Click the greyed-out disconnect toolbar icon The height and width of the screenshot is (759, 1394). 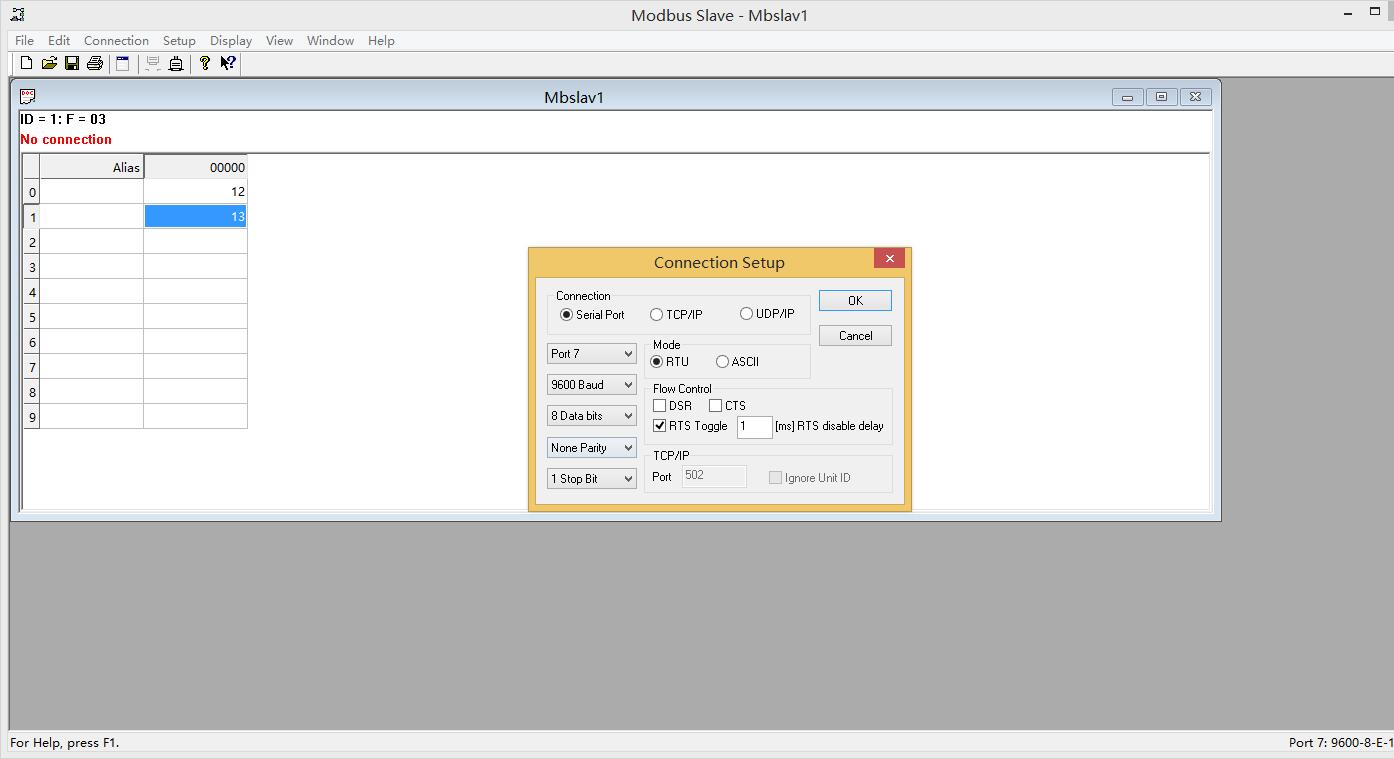click(x=153, y=63)
